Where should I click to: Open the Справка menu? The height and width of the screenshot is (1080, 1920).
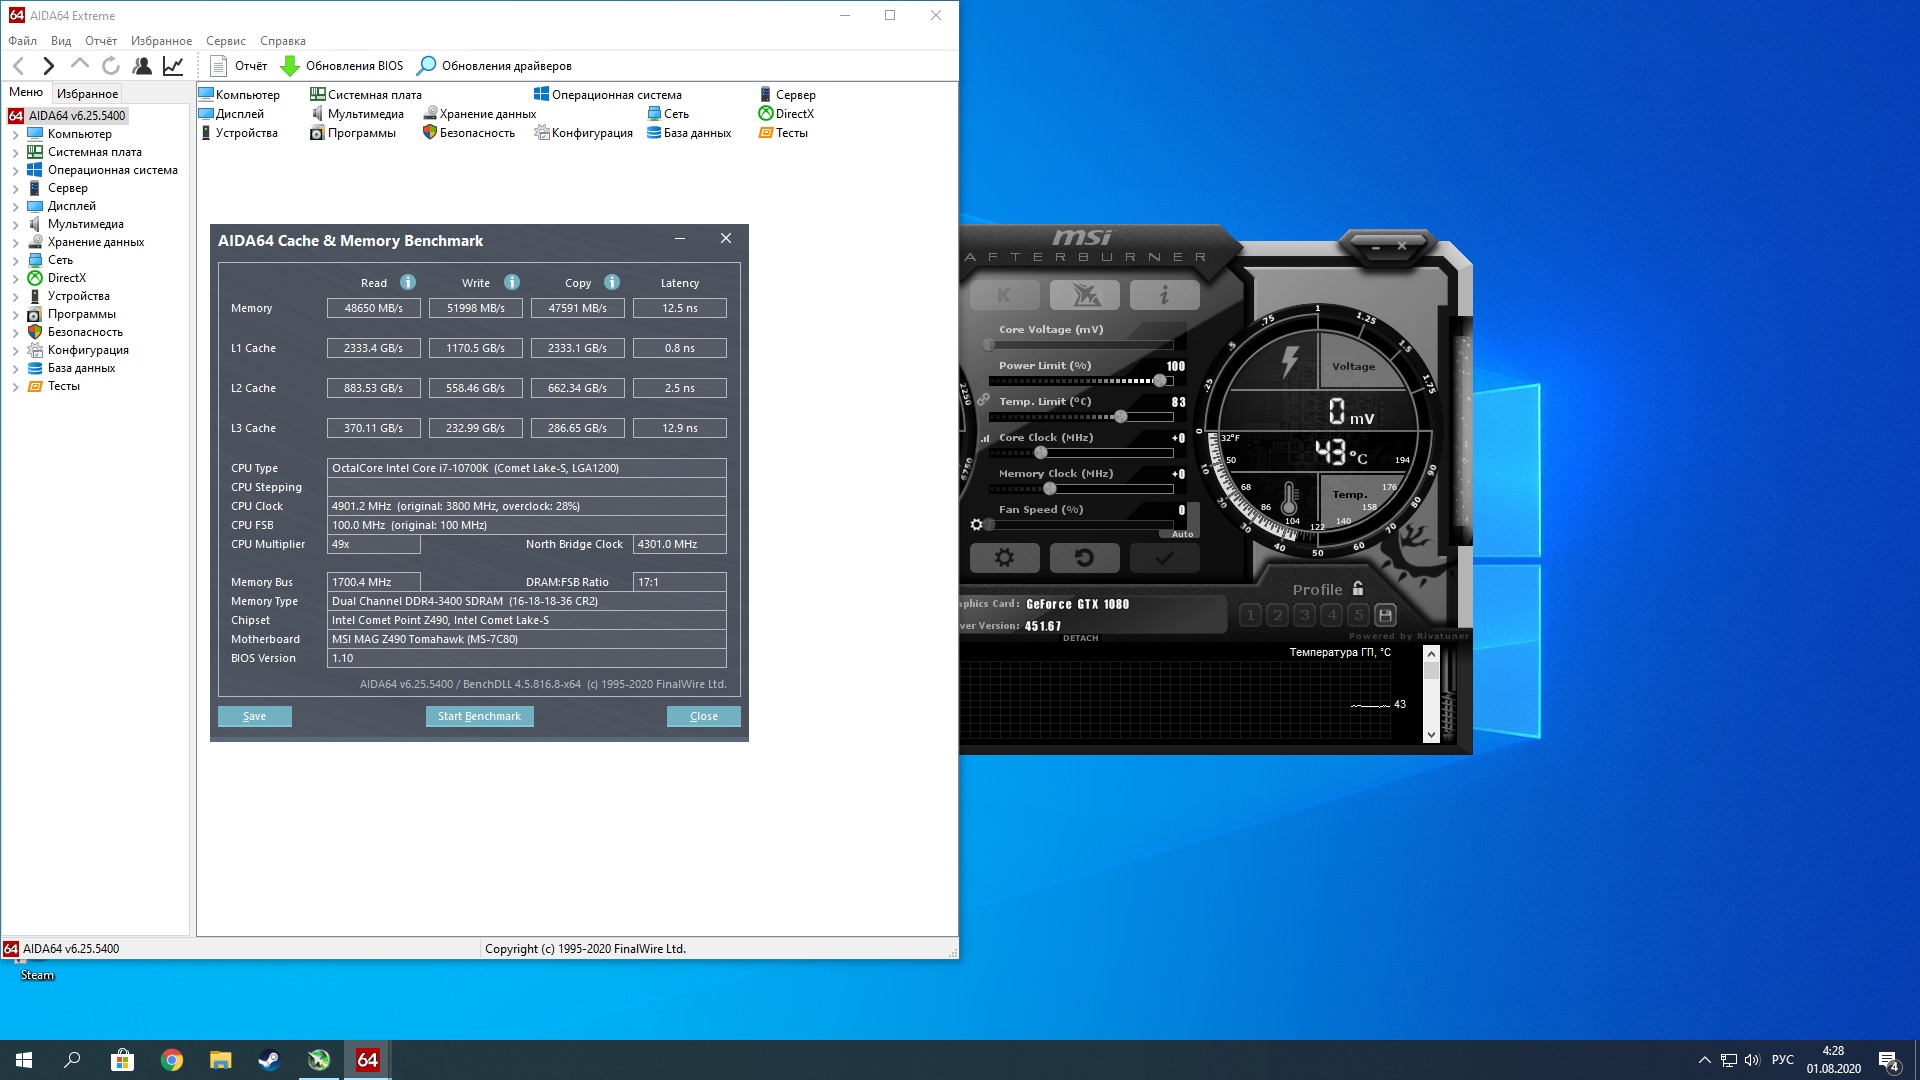click(283, 41)
